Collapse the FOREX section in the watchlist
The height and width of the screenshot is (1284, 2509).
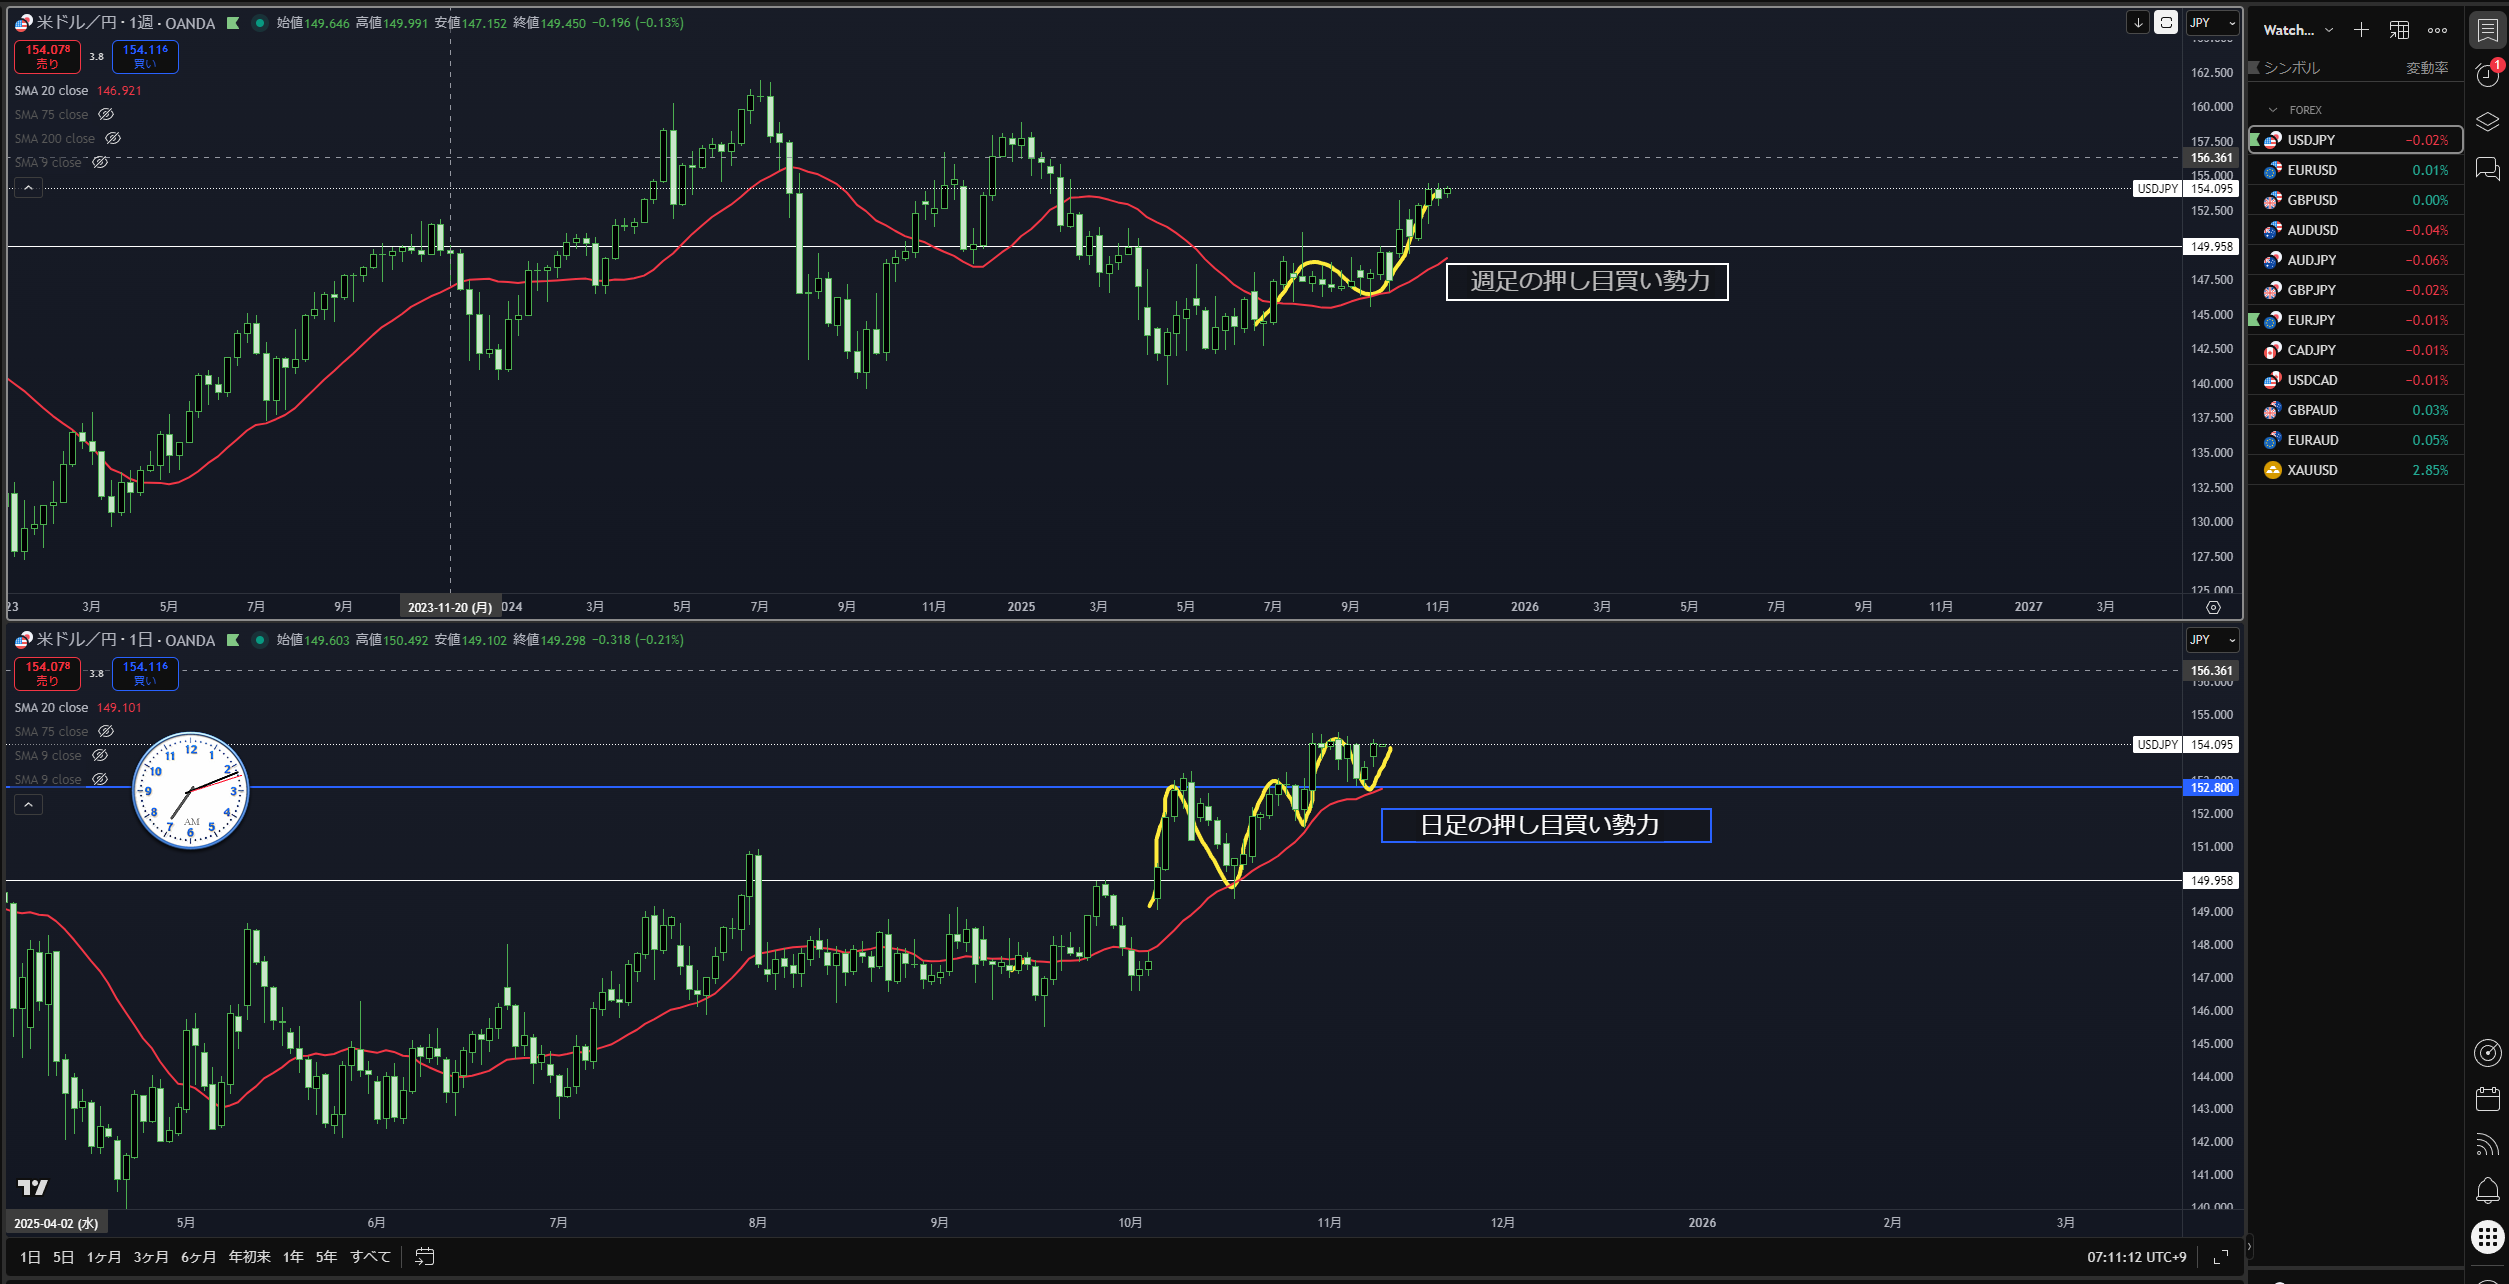pos(2273,110)
